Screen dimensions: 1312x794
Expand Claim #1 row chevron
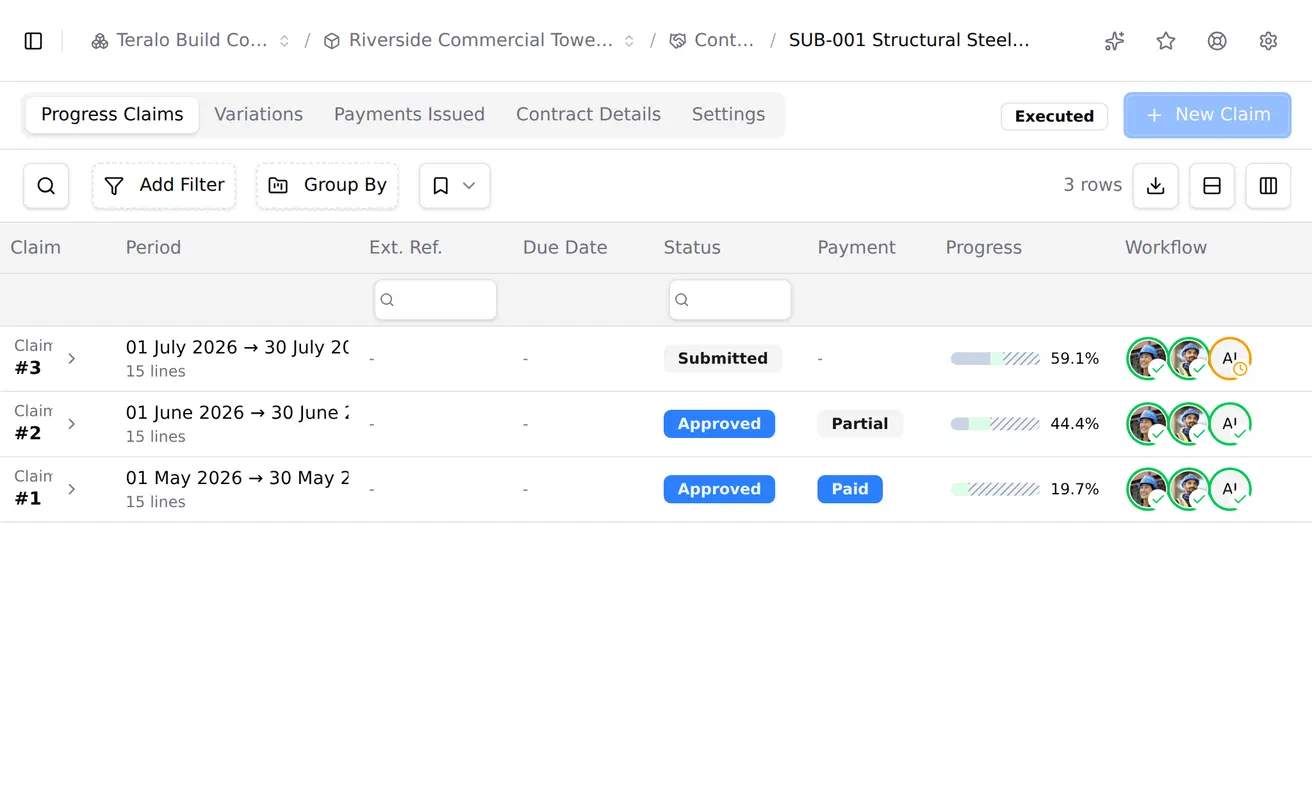(x=71, y=489)
